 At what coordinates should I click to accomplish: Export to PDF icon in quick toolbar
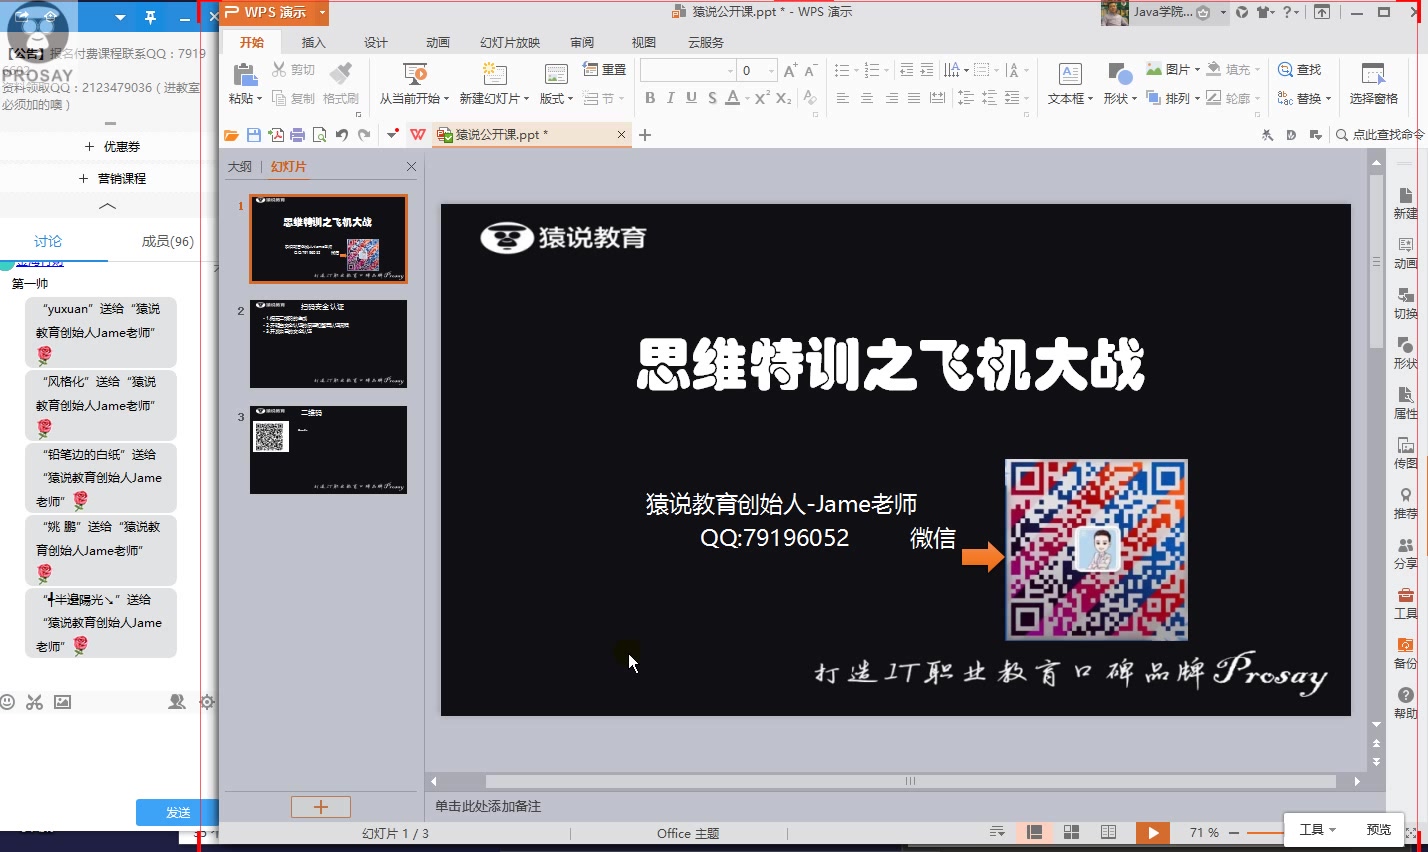click(276, 135)
